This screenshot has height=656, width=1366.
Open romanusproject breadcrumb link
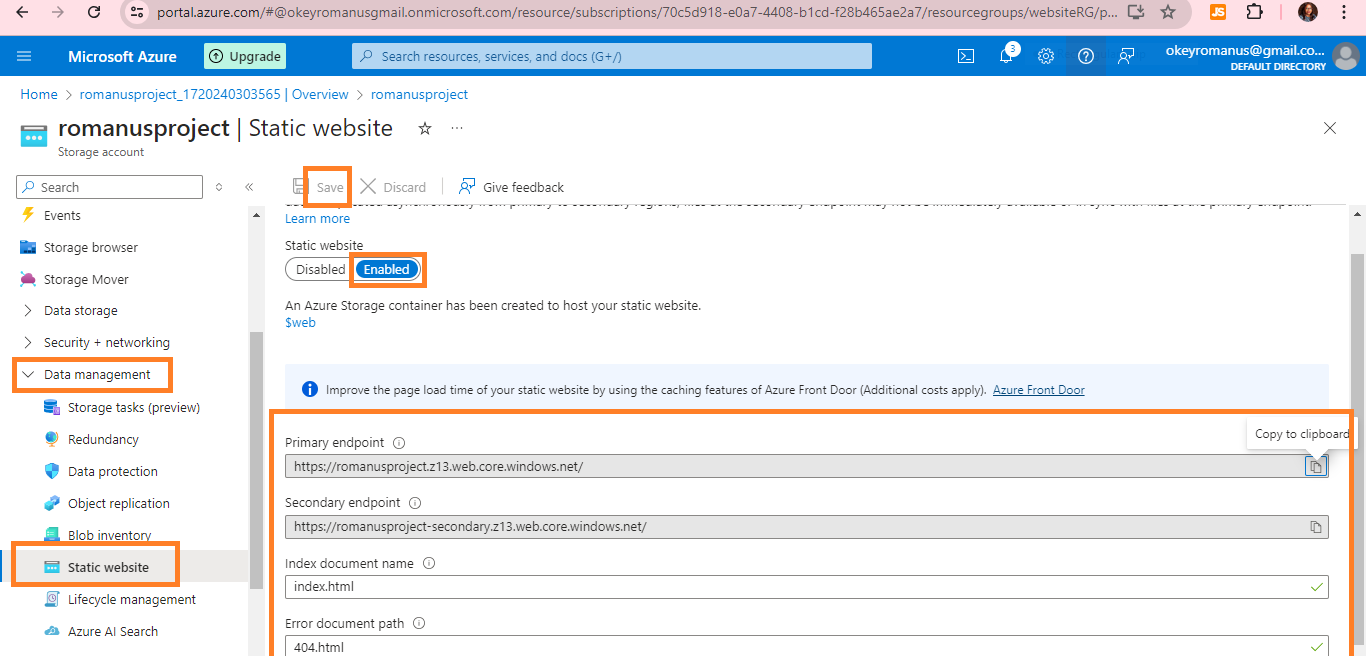coord(419,94)
